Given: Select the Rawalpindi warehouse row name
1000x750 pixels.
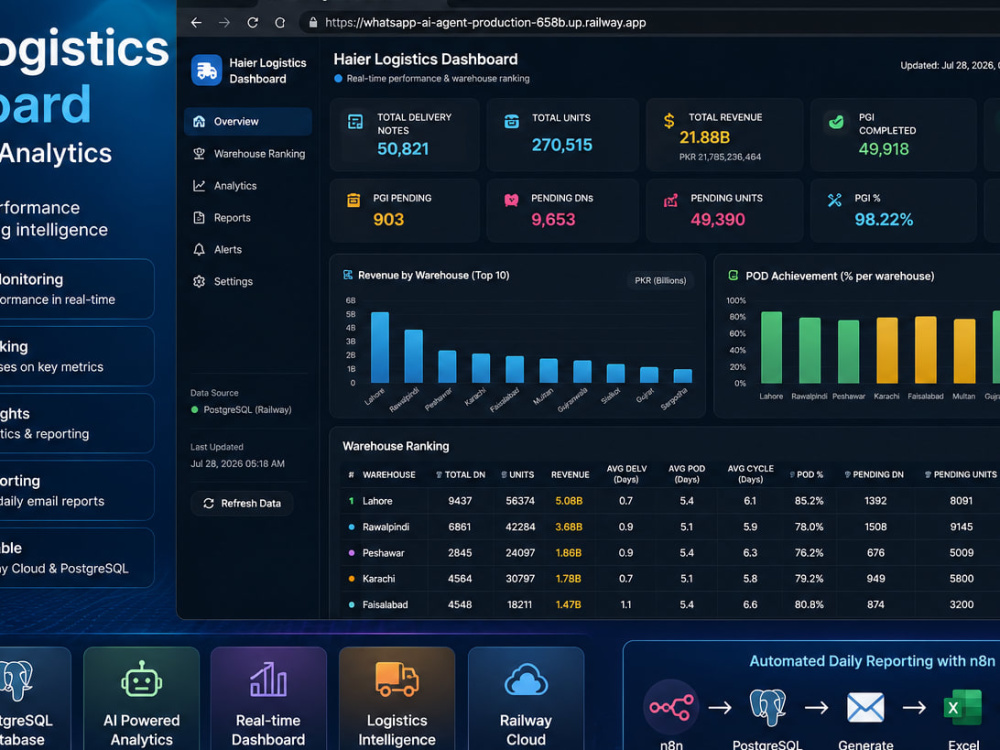Looking at the screenshot, I should click(386, 527).
